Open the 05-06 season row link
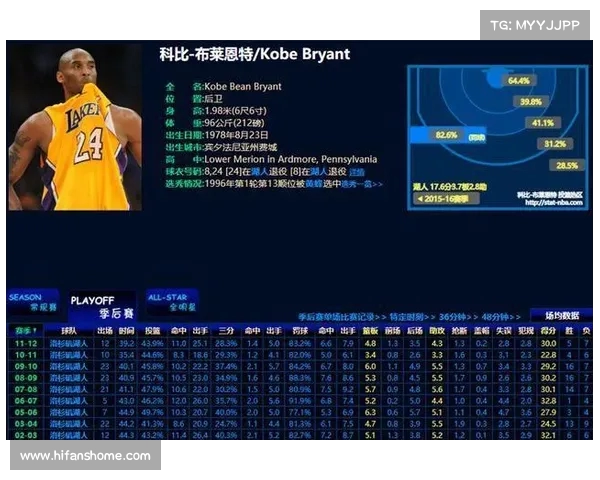 tap(26, 413)
